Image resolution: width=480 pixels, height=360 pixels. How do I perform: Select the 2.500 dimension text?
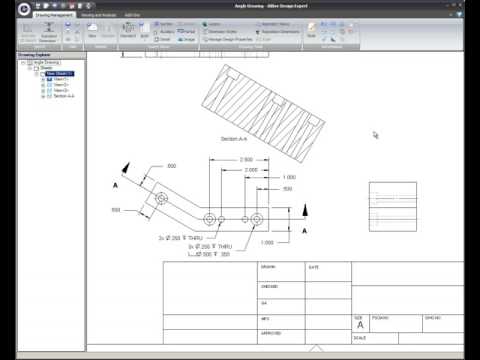click(246, 160)
